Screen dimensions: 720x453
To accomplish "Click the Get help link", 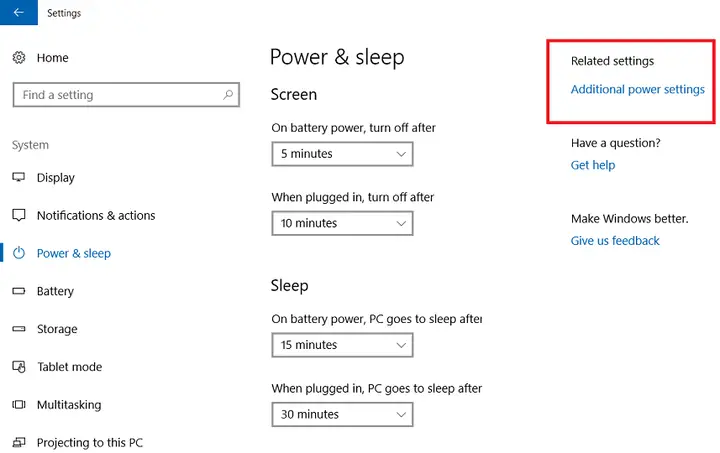I will click(x=593, y=165).
